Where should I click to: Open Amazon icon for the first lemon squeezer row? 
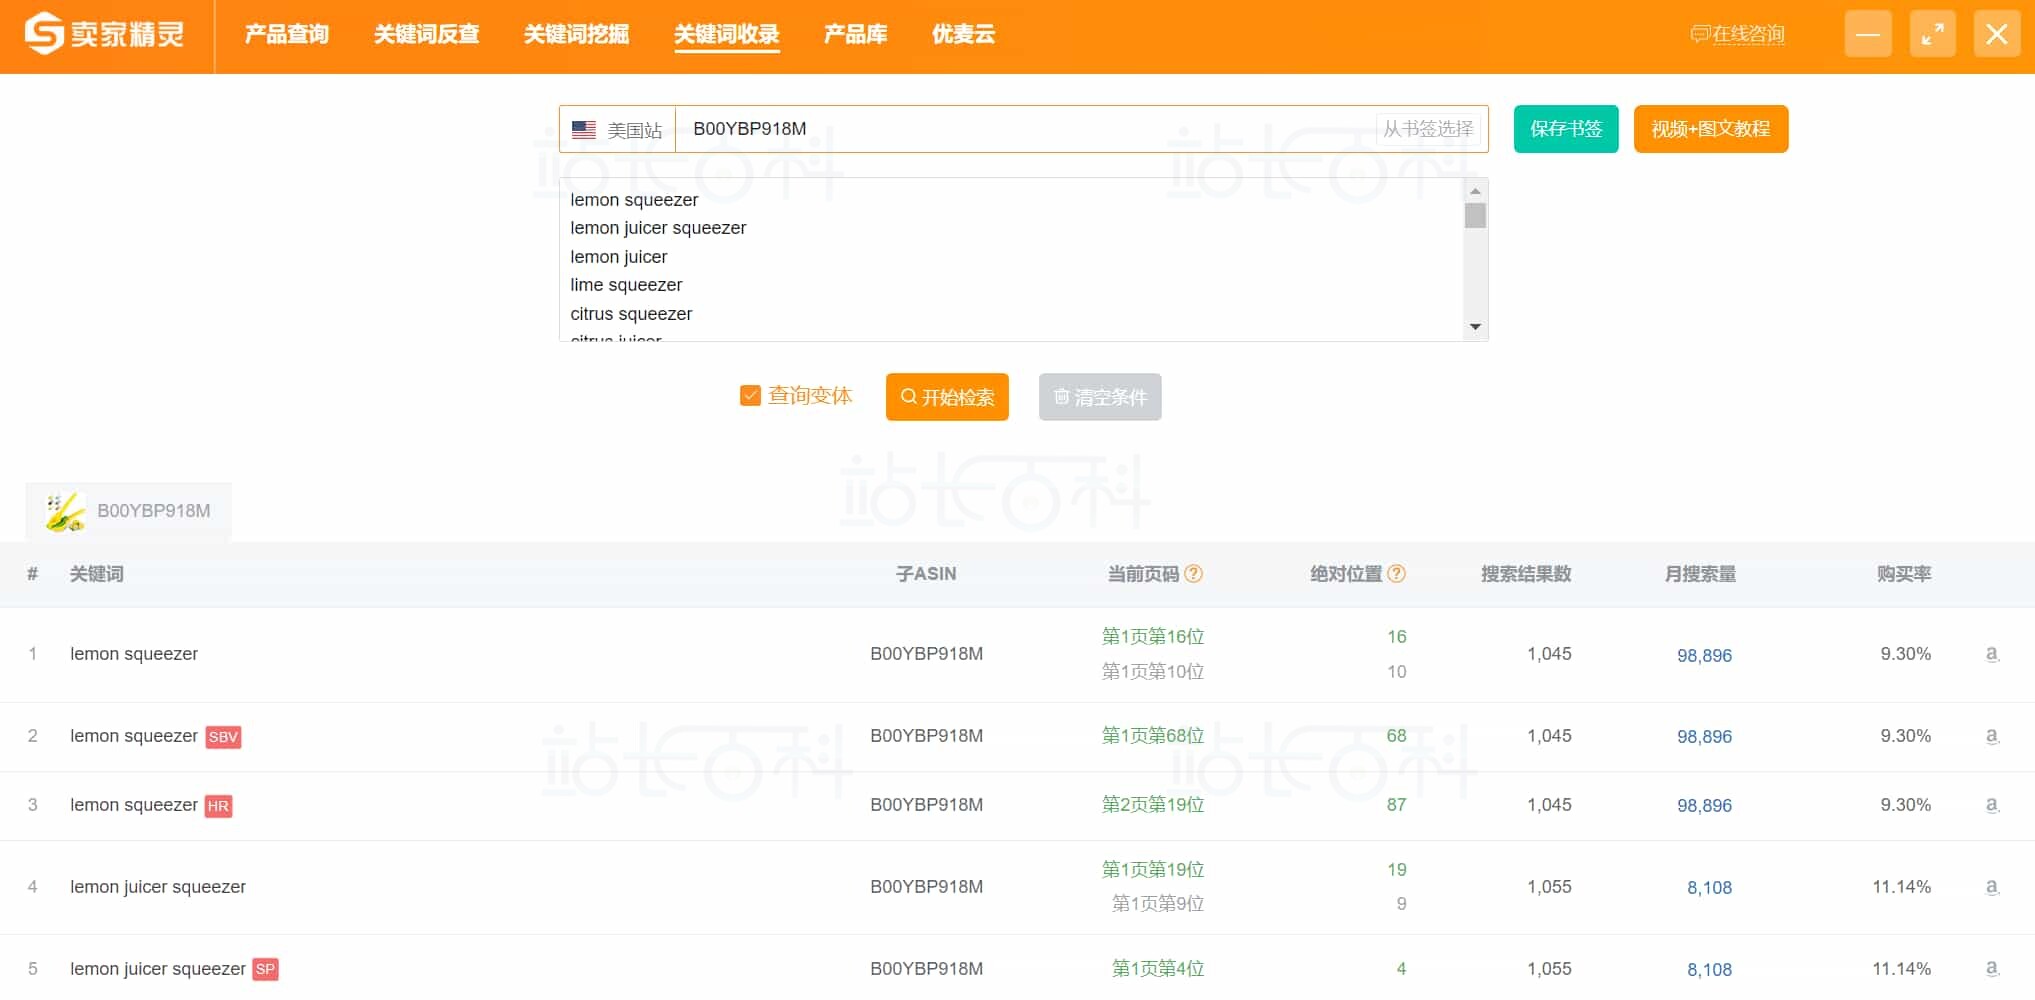[1992, 654]
